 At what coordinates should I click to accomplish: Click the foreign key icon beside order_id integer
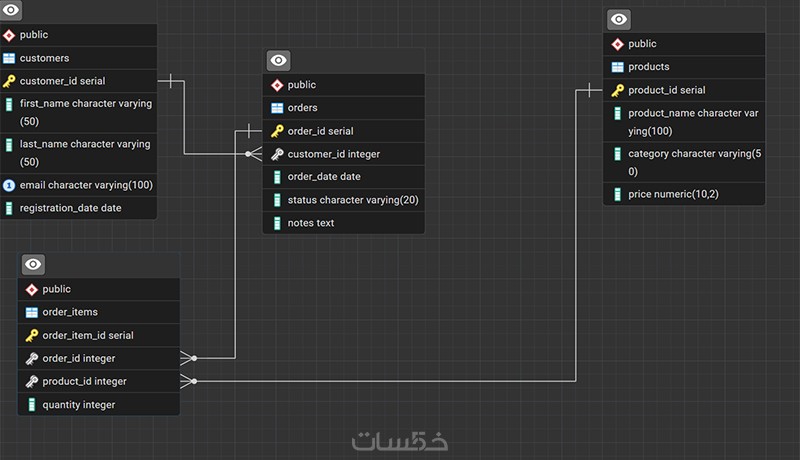pos(32,359)
